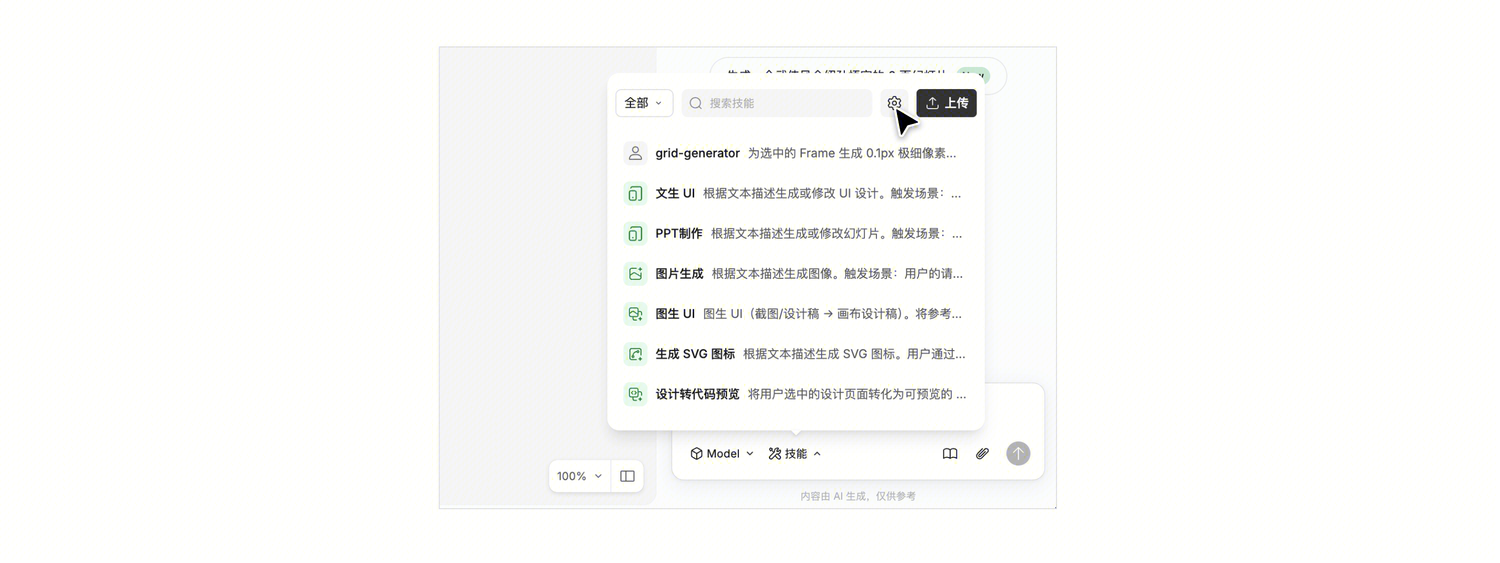Select the 生成 SVG 图标 skill
Screen dimensions: 1500x563
click(796, 353)
